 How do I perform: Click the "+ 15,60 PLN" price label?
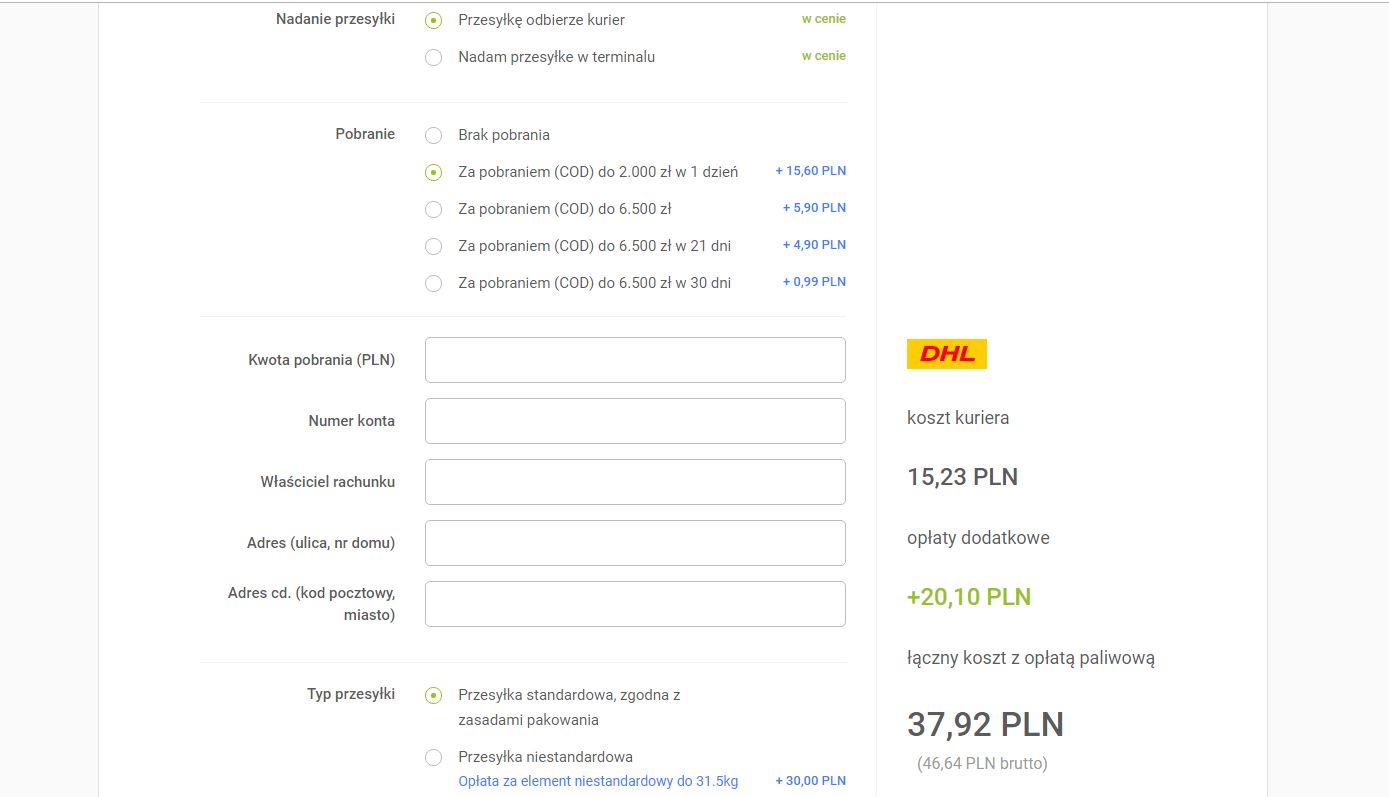click(x=810, y=171)
